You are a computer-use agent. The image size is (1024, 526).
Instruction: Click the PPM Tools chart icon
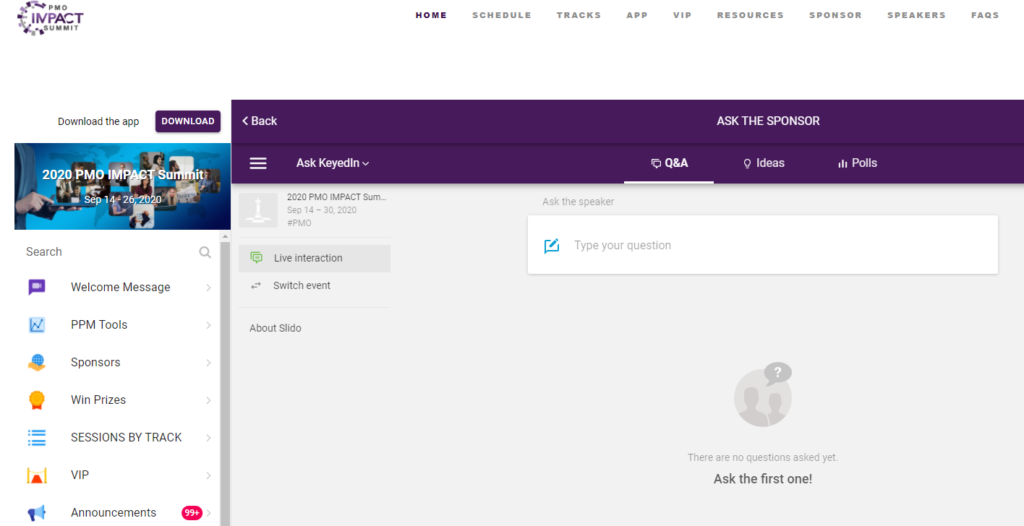coord(37,325)
